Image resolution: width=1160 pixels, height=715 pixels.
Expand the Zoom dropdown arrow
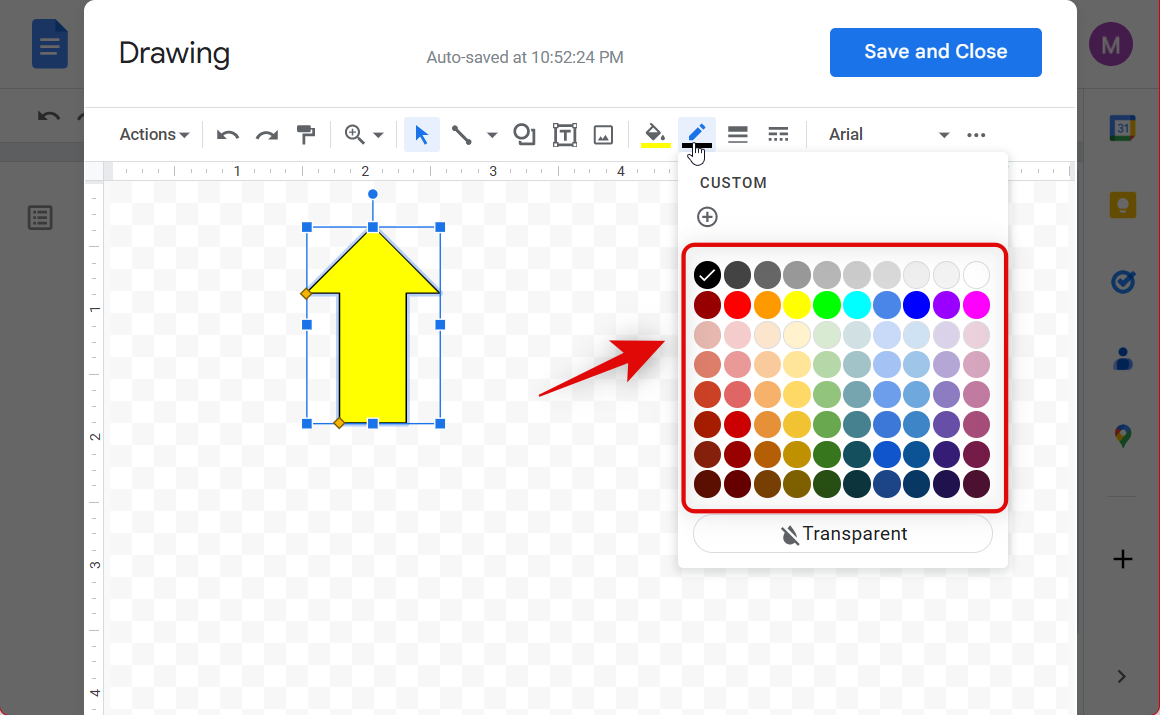(378, 135)
